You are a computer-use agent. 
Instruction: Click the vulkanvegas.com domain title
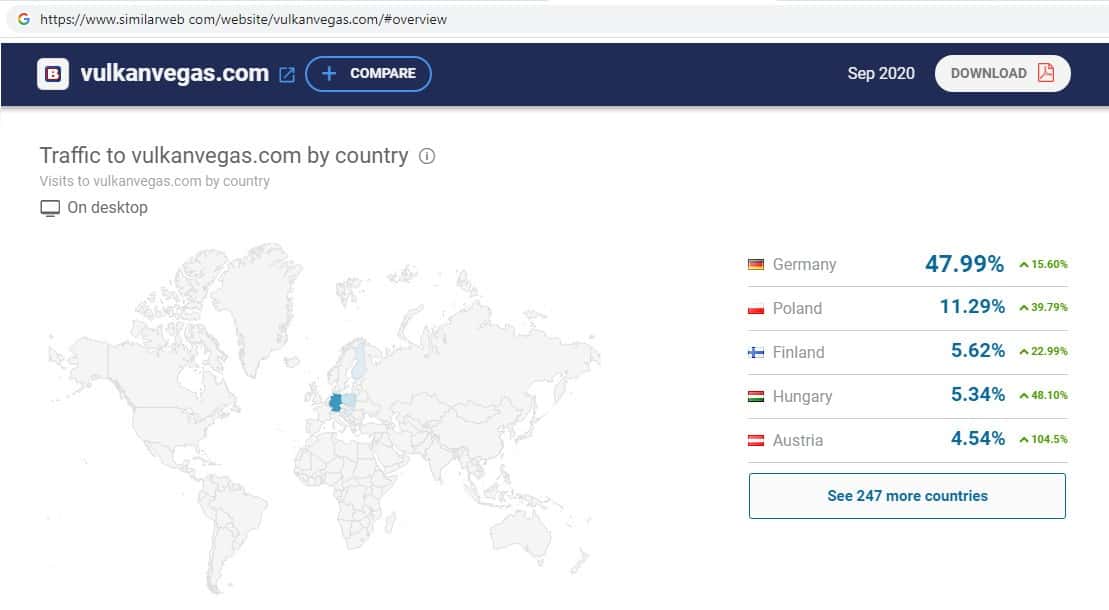click(x=175, y=74)
